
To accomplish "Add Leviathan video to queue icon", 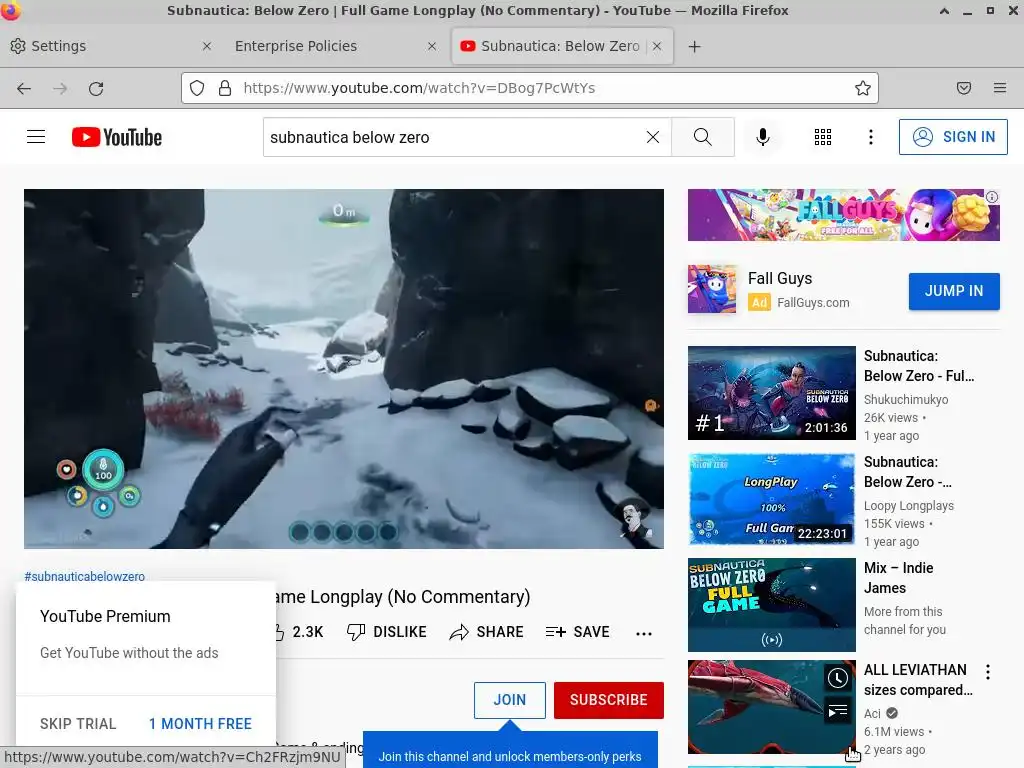I will (838, 711).
